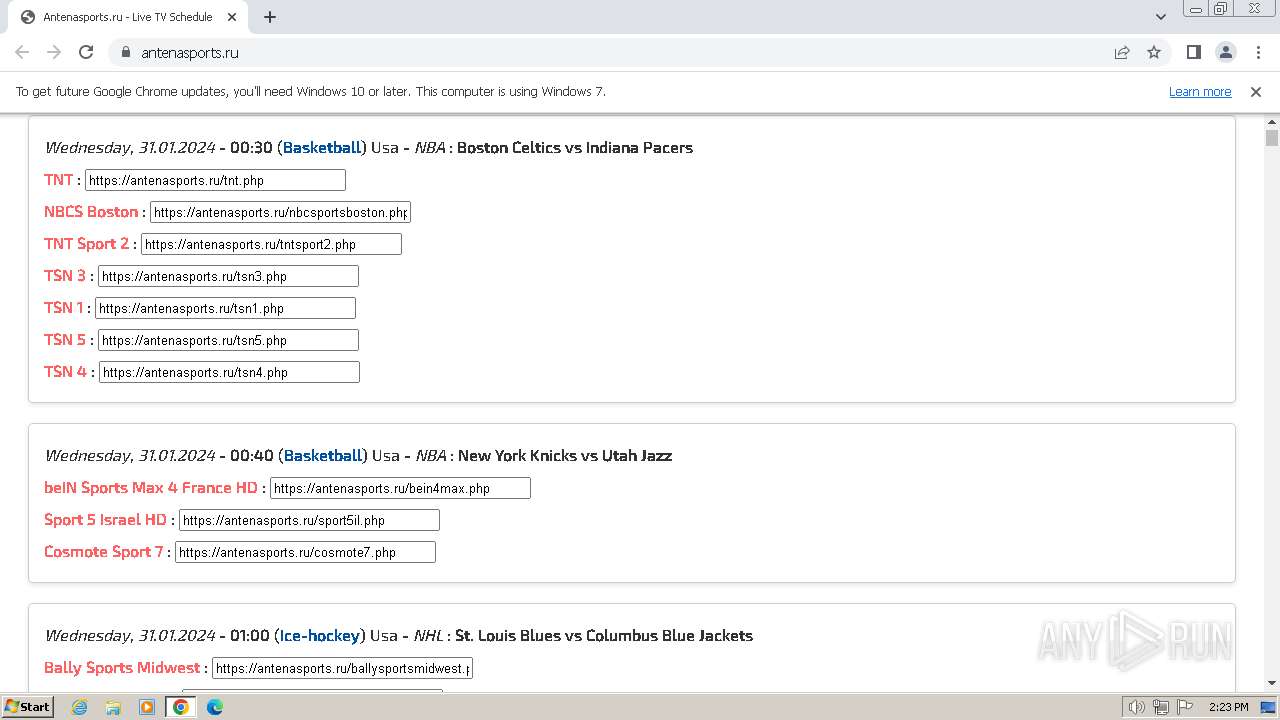1280x720 pixels.
Task: Reload the page with the refresh icon
Action: click(86, 52)
